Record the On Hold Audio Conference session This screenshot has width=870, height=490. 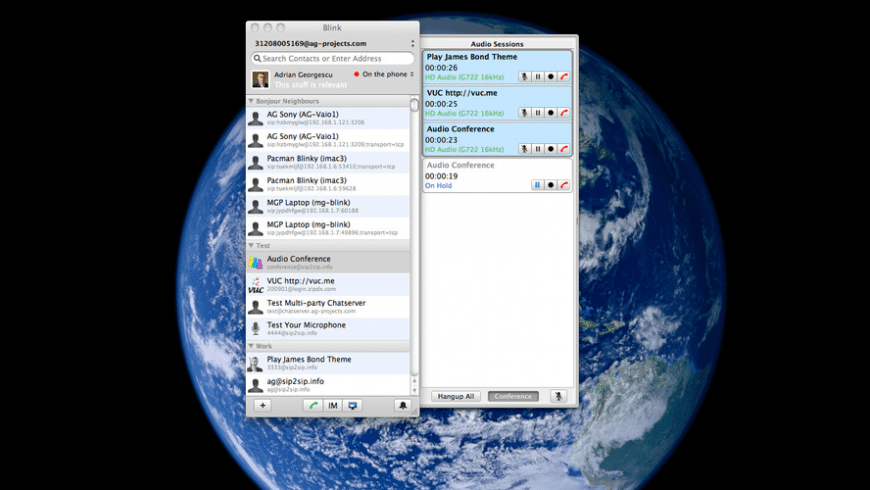tap(551, 185)
